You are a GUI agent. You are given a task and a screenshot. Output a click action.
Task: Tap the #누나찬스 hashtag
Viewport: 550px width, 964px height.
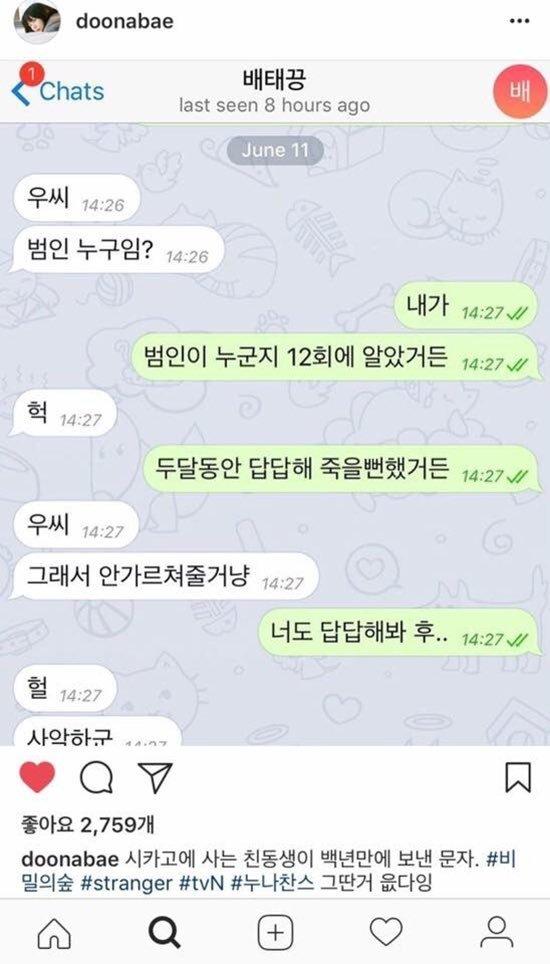pos(272,883)
